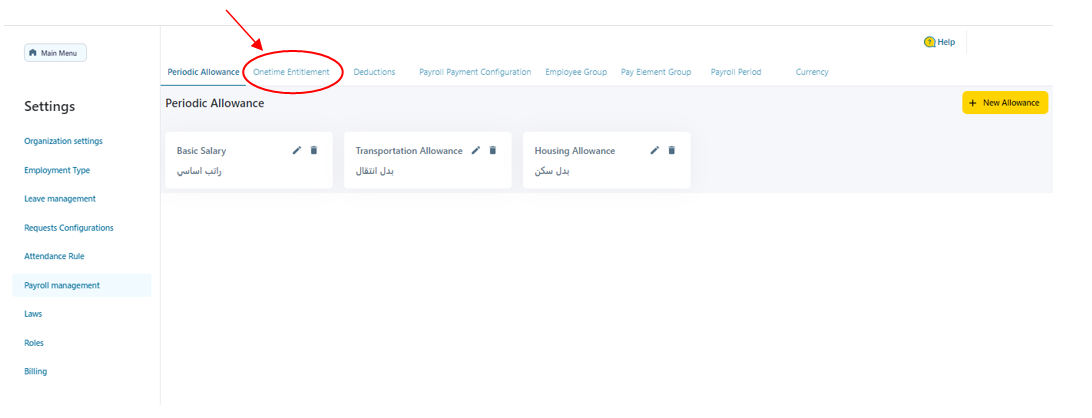
Task: Click the Help icon
Action: tap(930, 42)
